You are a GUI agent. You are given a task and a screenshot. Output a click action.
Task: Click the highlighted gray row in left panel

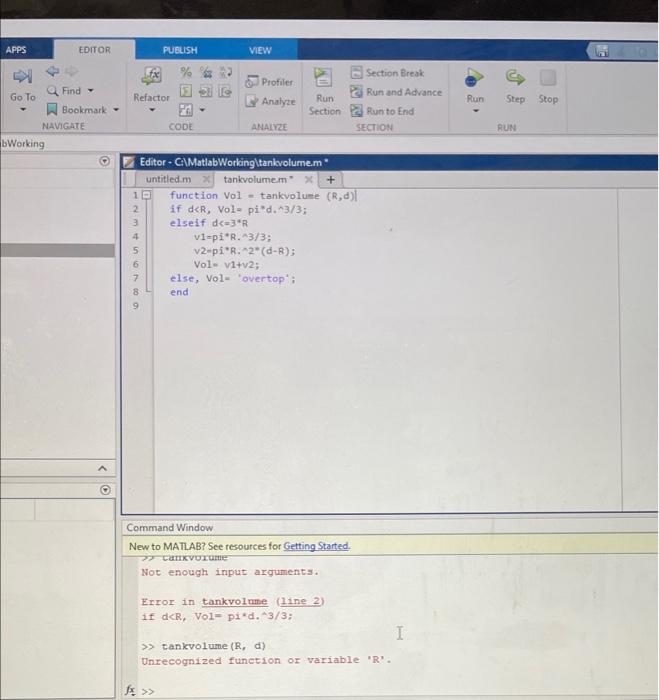(x=57, y=250)
